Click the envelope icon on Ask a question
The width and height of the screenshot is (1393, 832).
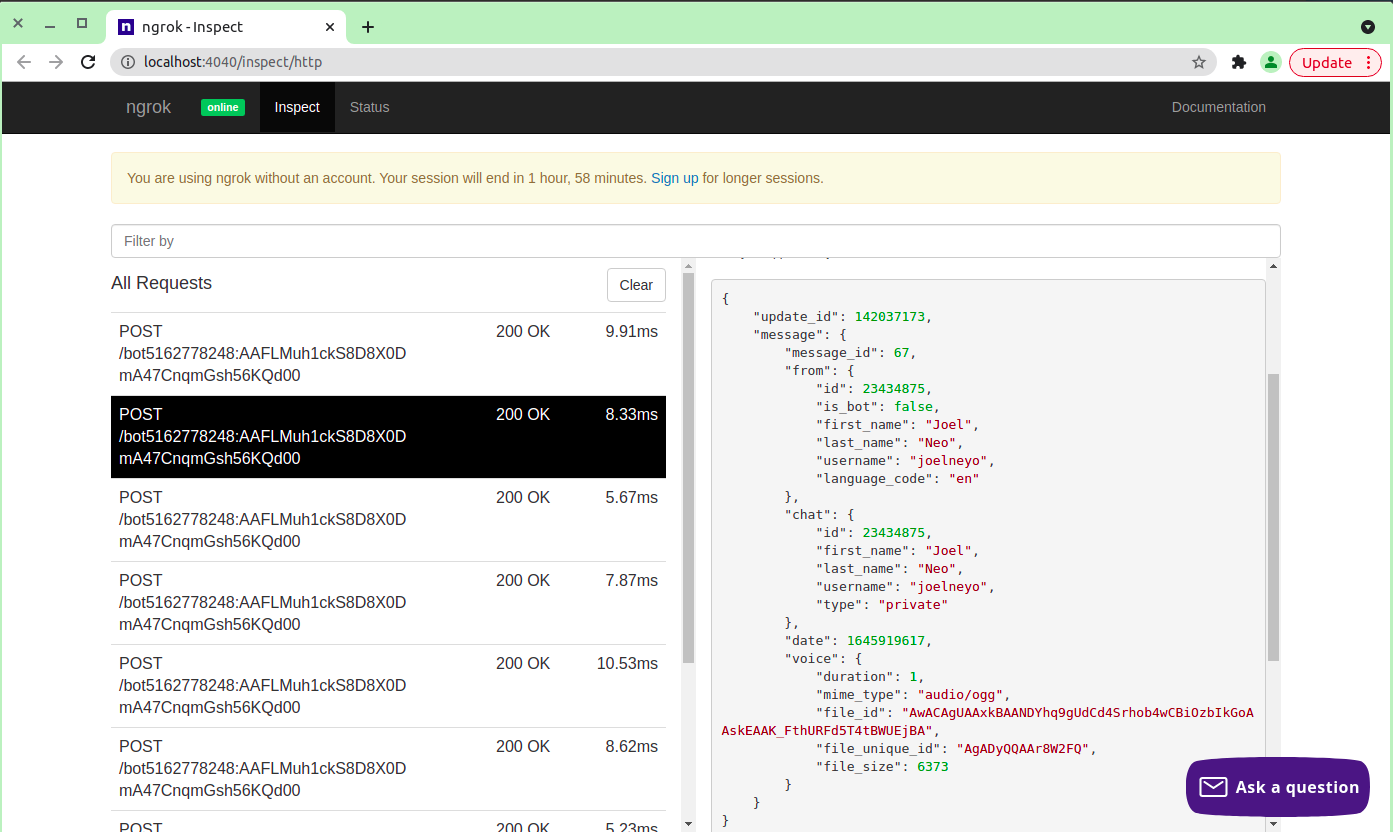tap(1213, 787)
